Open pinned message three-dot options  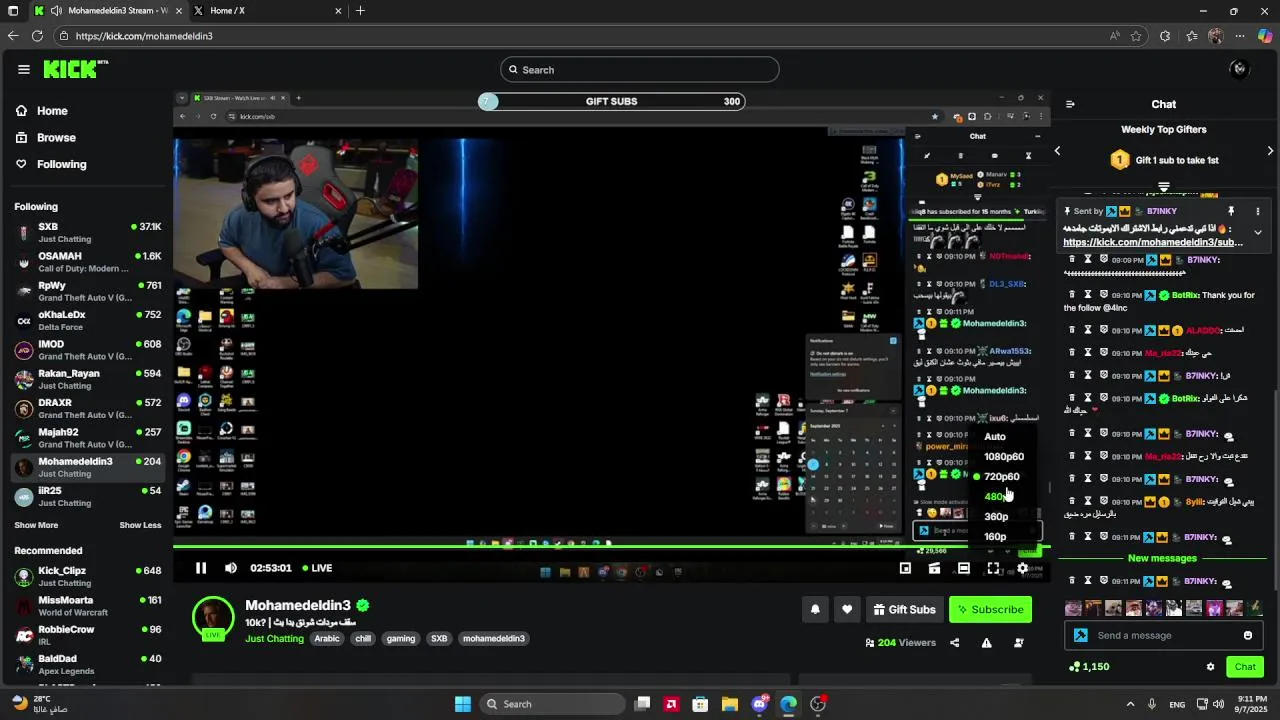[x=1258, y=212]
